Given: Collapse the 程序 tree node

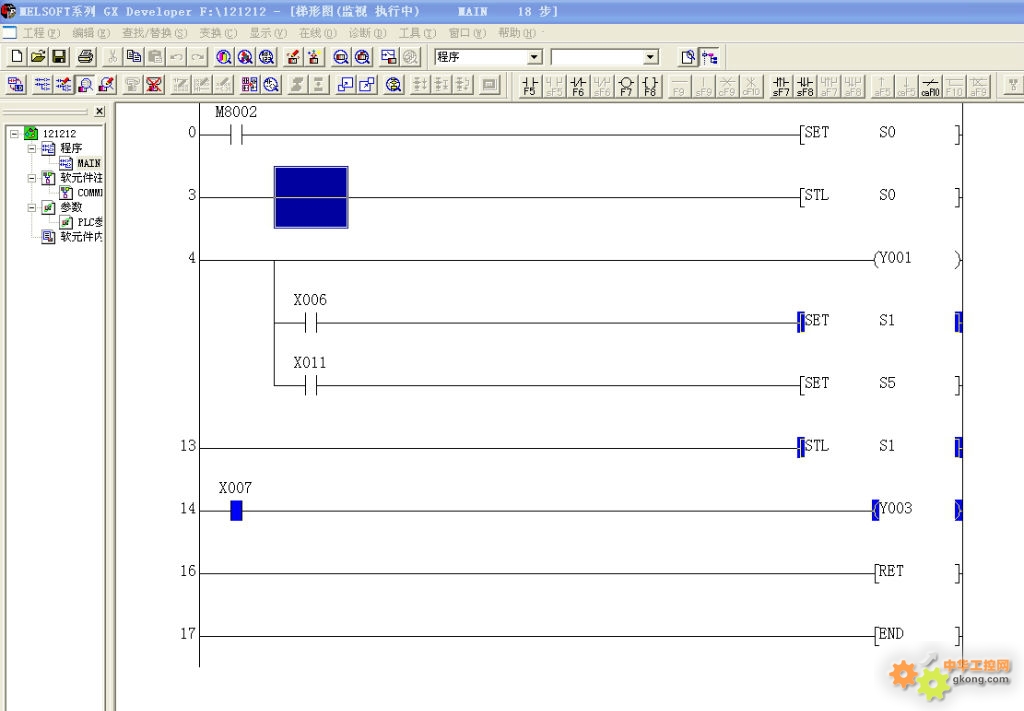Looking at the screenshot, I should tap(31, 148).
